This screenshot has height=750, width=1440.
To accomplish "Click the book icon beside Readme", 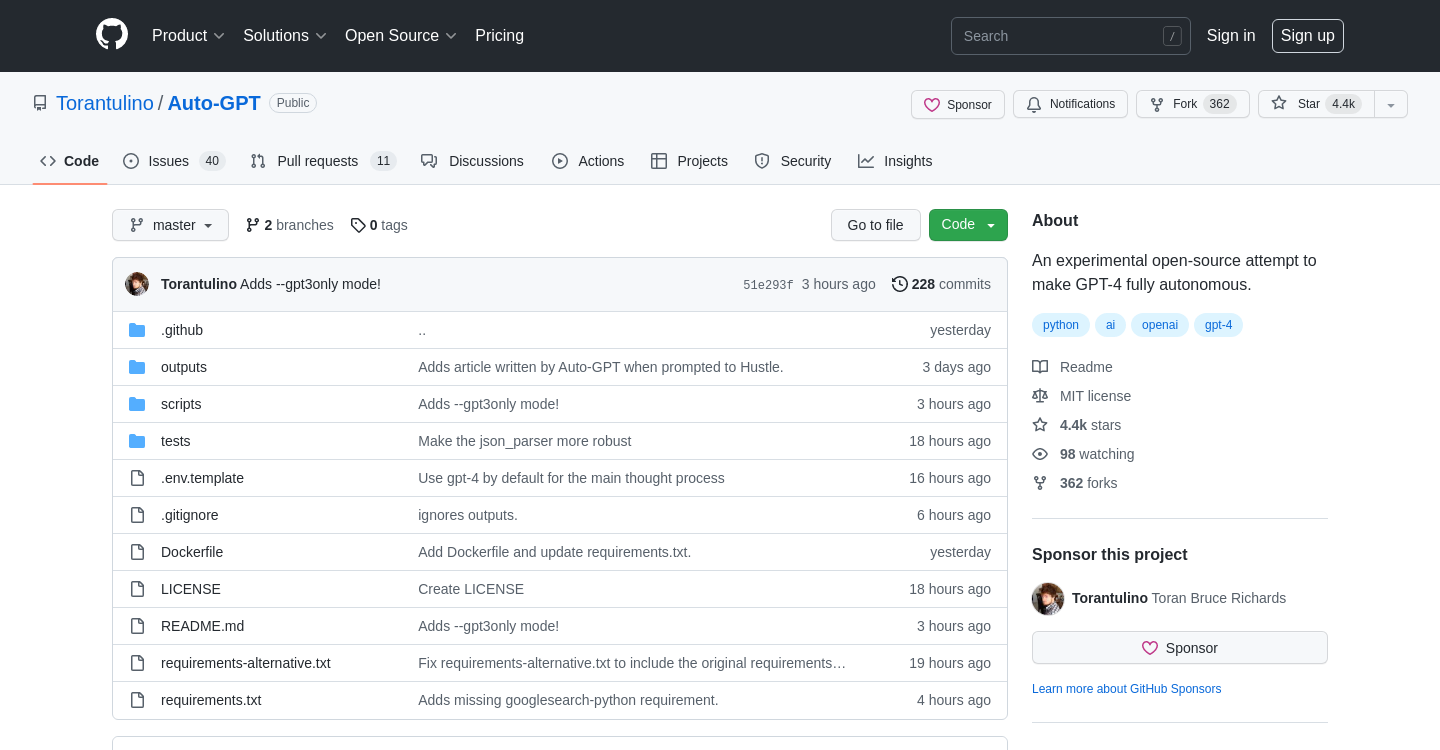I will pyautogui.click(x=1040, y=367).
